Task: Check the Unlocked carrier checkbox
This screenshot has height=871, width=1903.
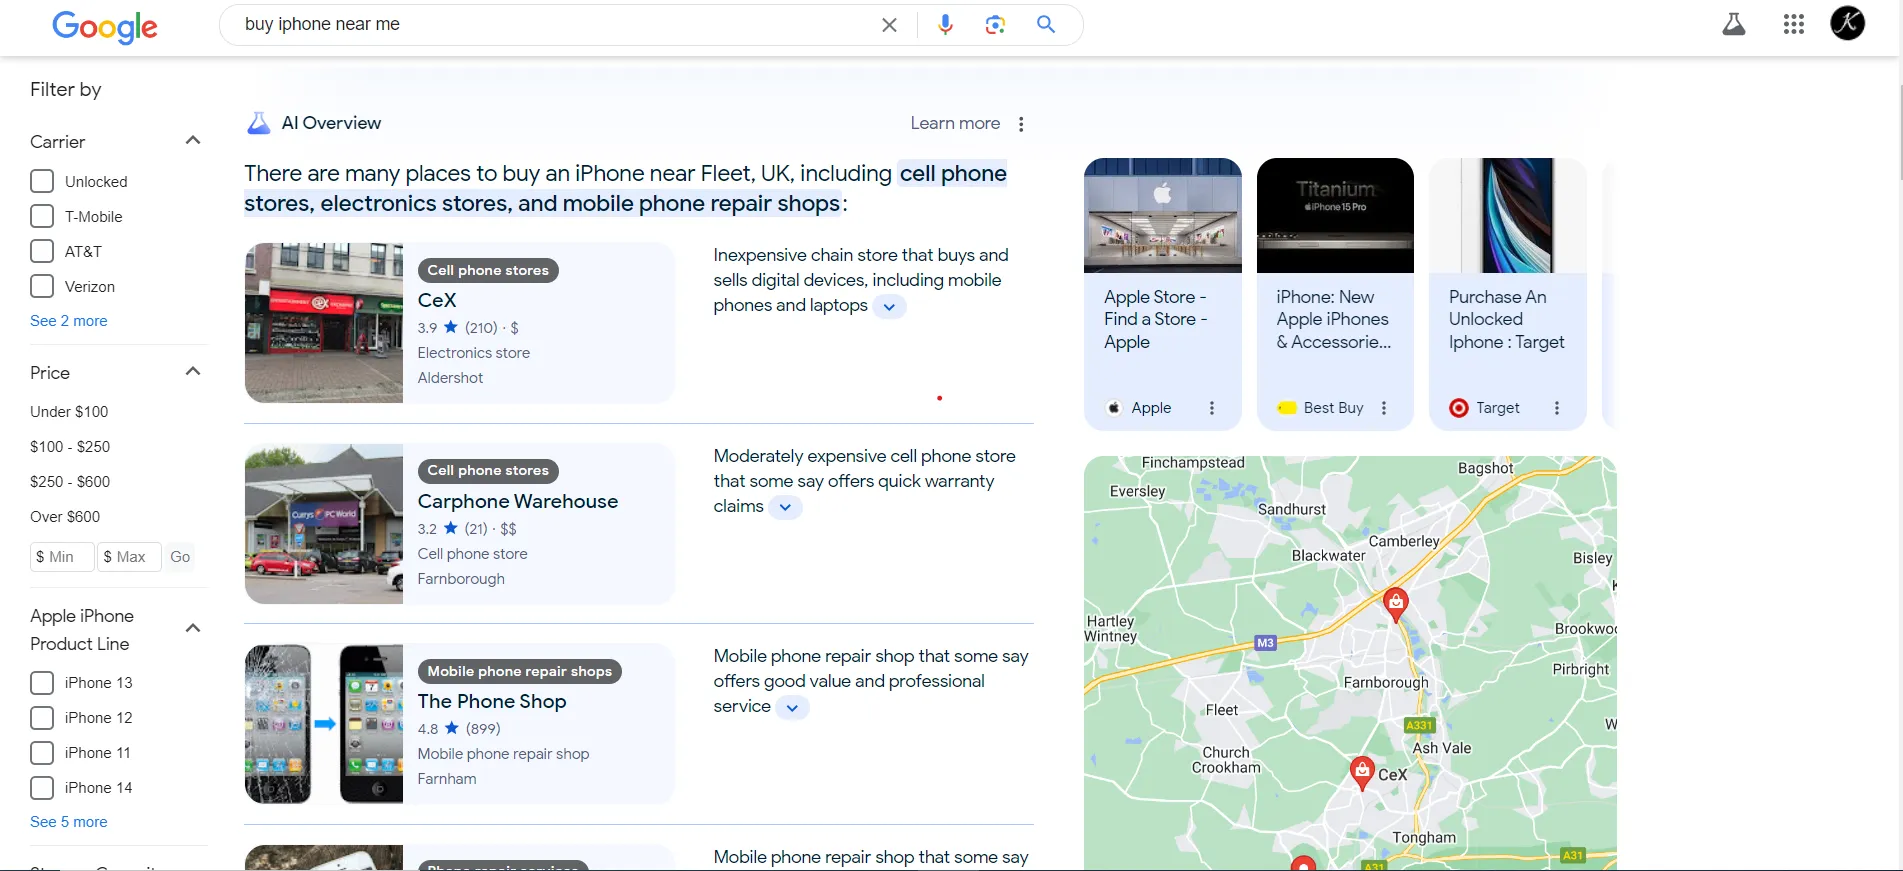Action: [42, 182]
